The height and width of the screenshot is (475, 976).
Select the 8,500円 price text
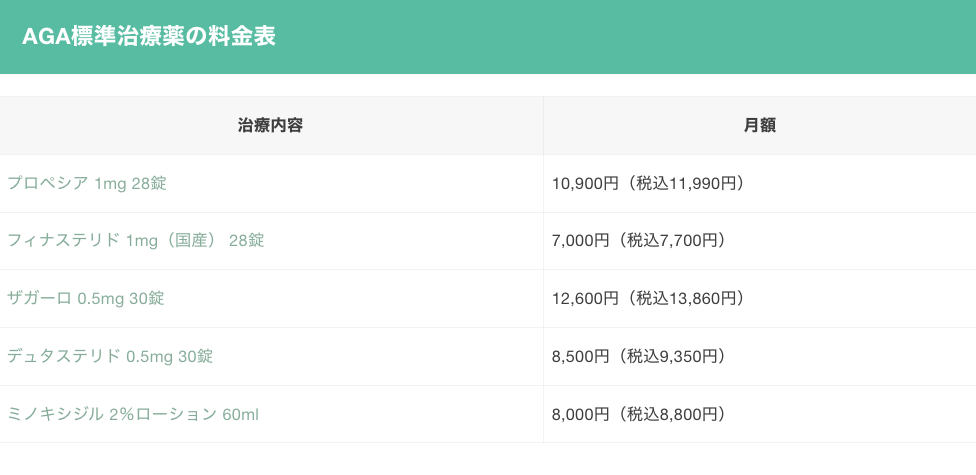pyautogui.click(x=580, y=356)
